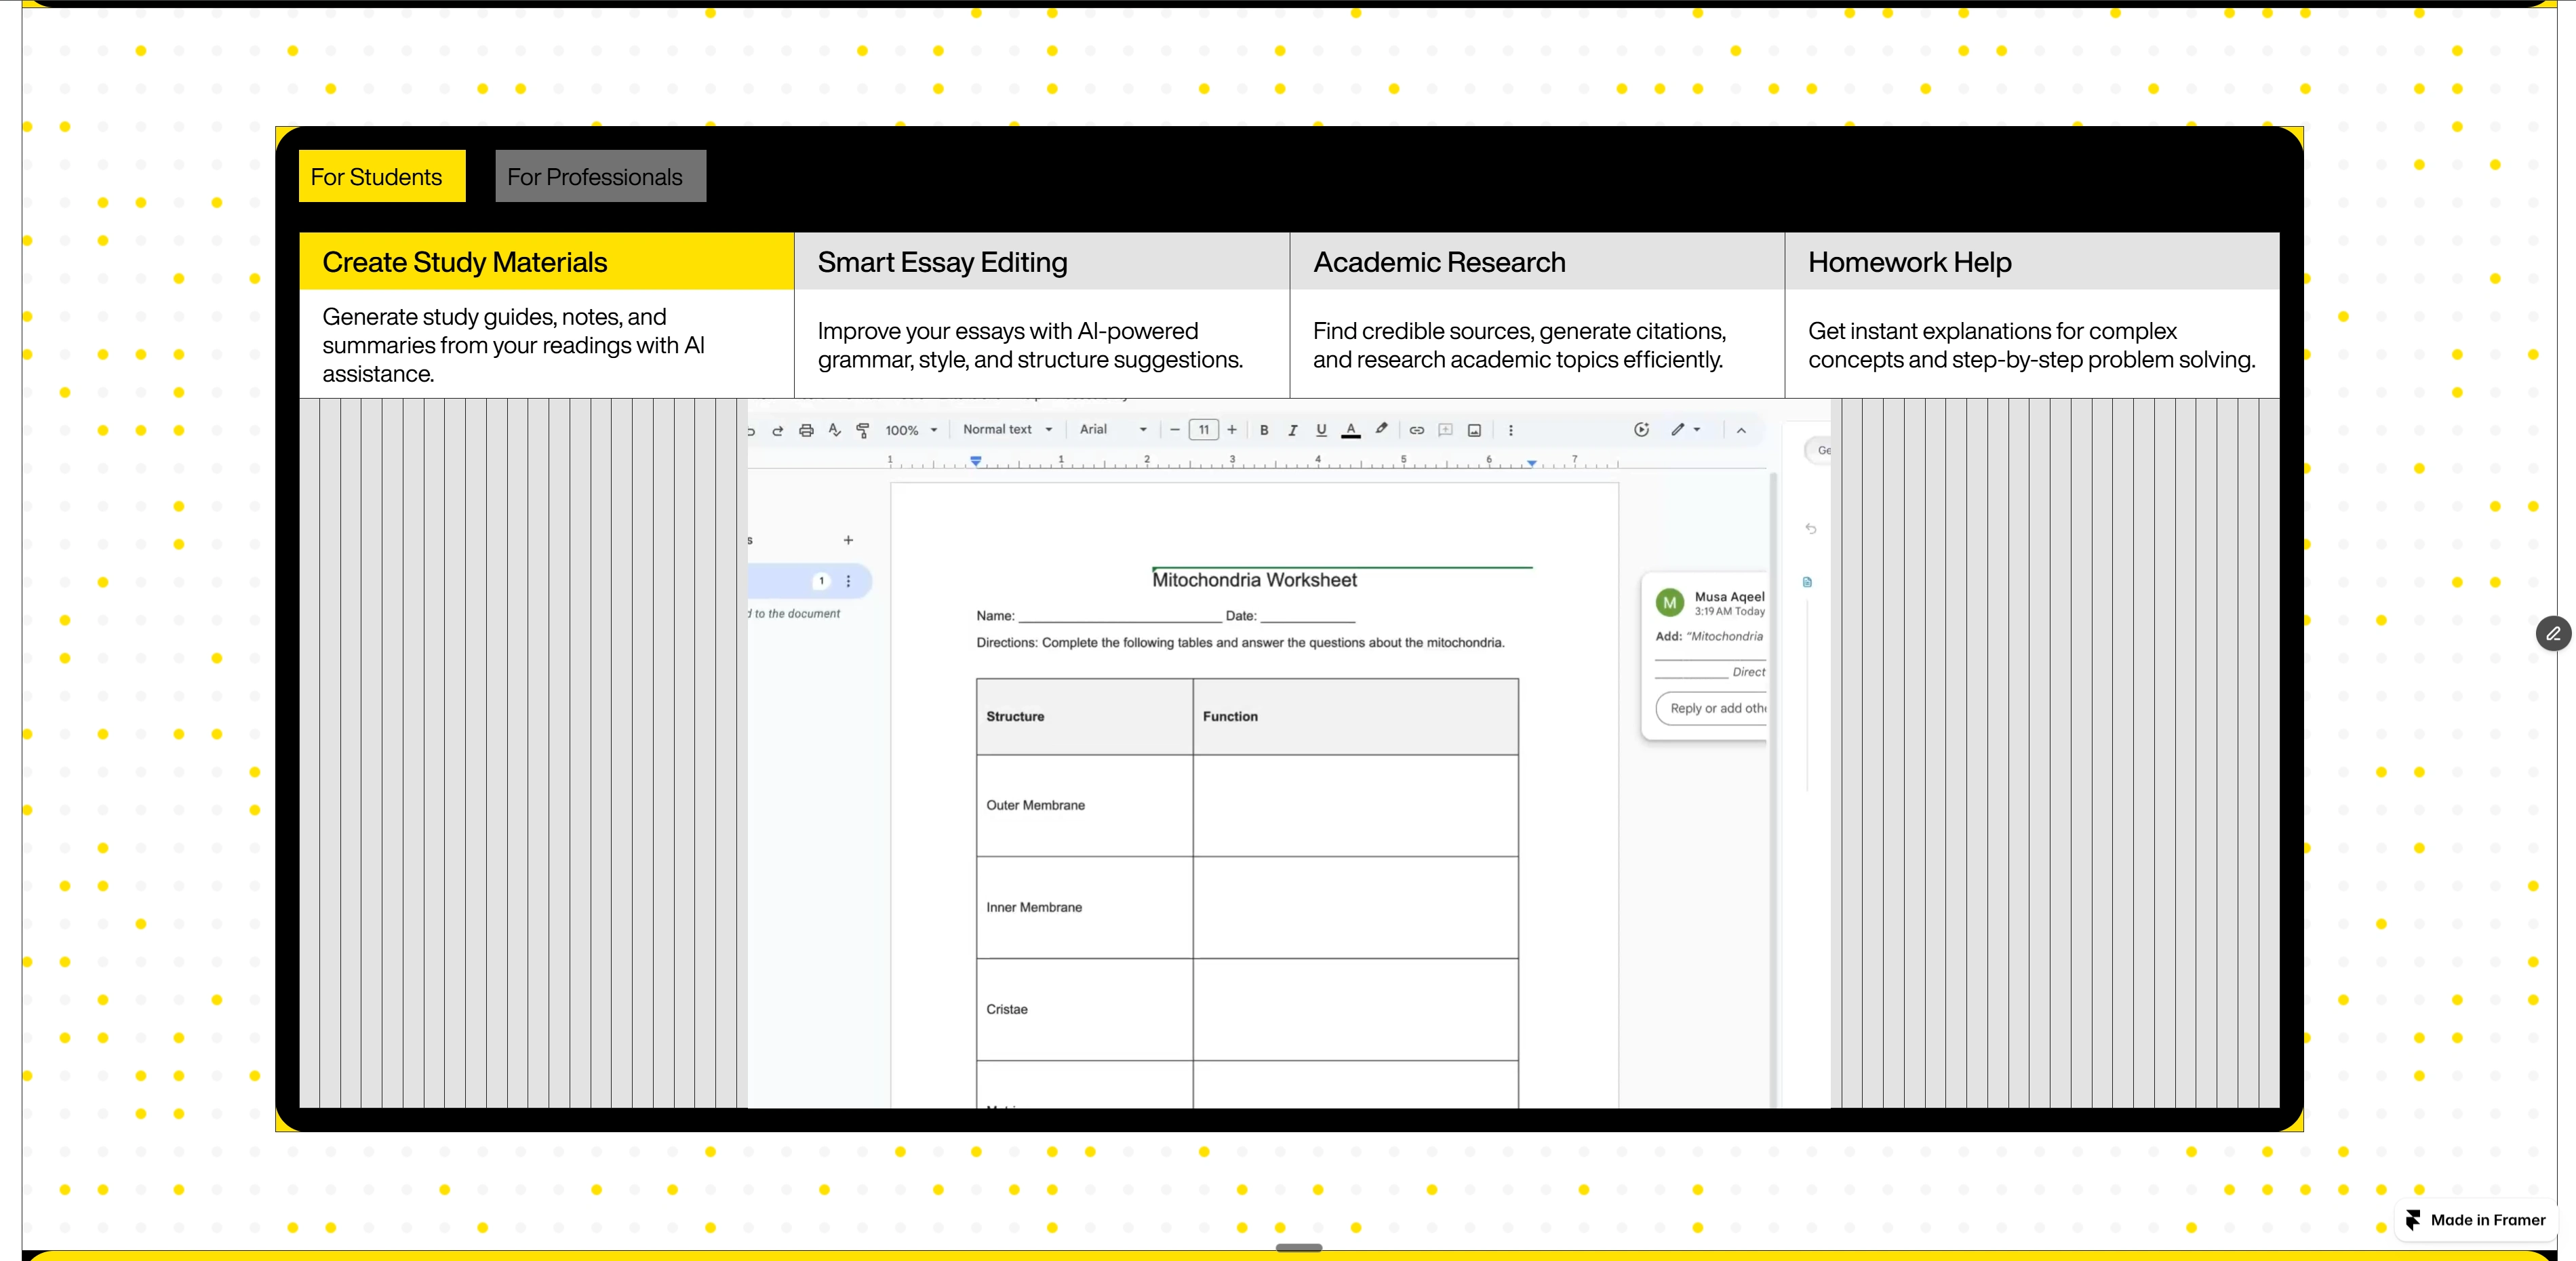Toggle bold formatting
The image size is (2576, 1261).
click(1264, 430)
